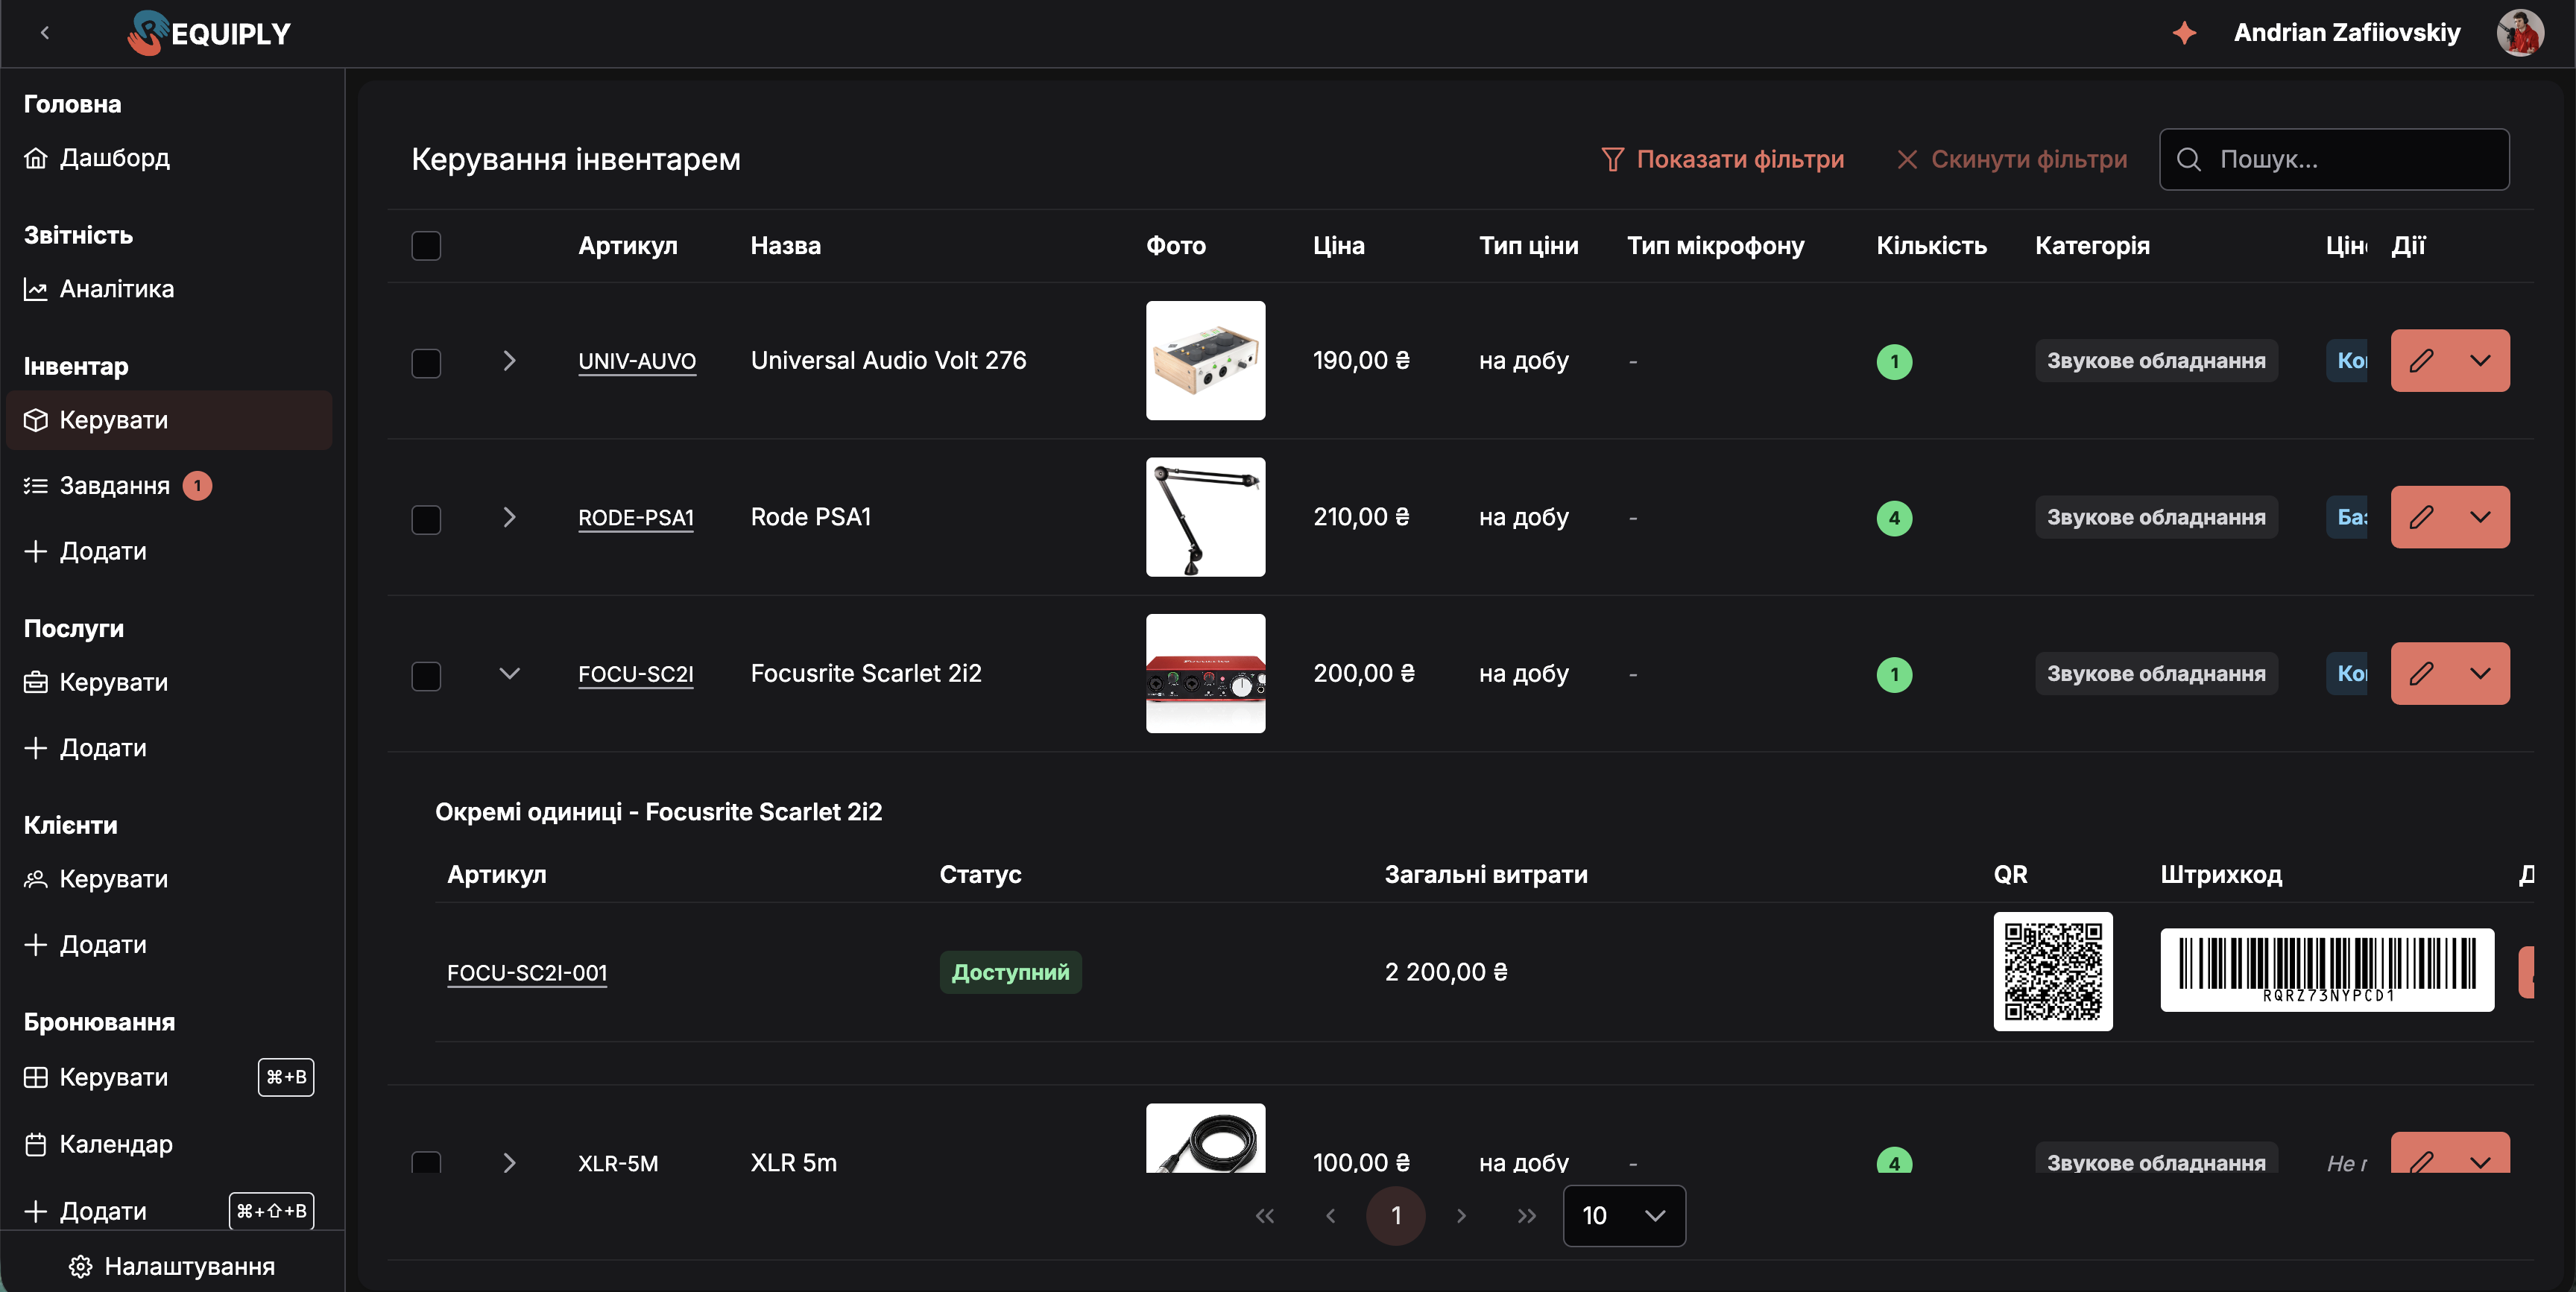Open Керувати under Клієнти
2576x1292 pixels.
pos(169,879)
